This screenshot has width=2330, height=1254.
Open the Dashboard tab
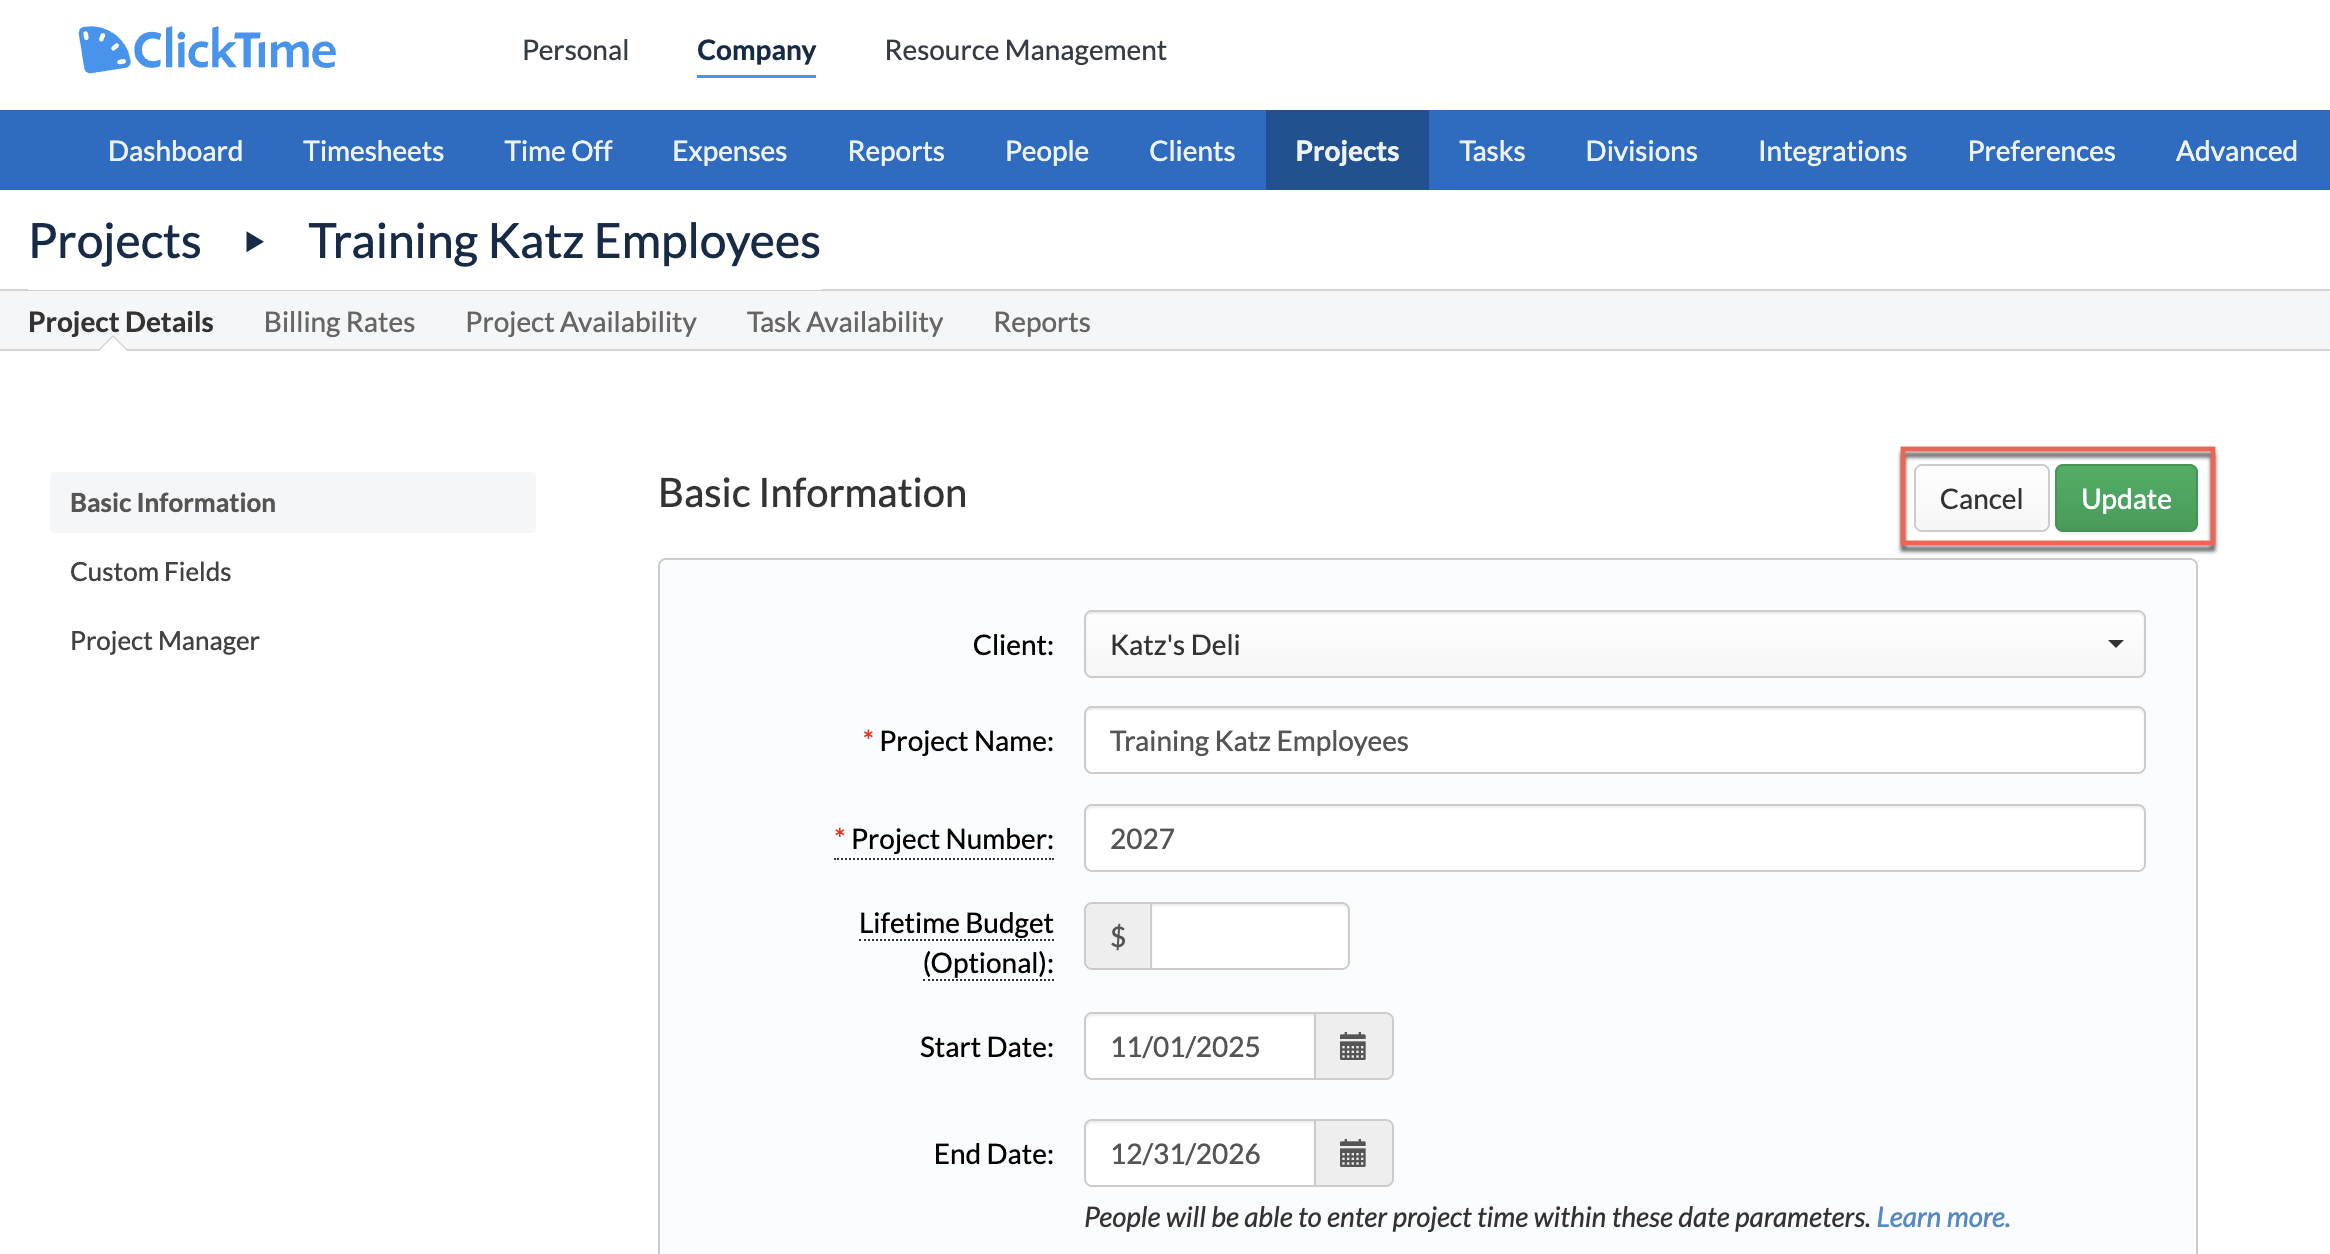(x=175, y=150)
